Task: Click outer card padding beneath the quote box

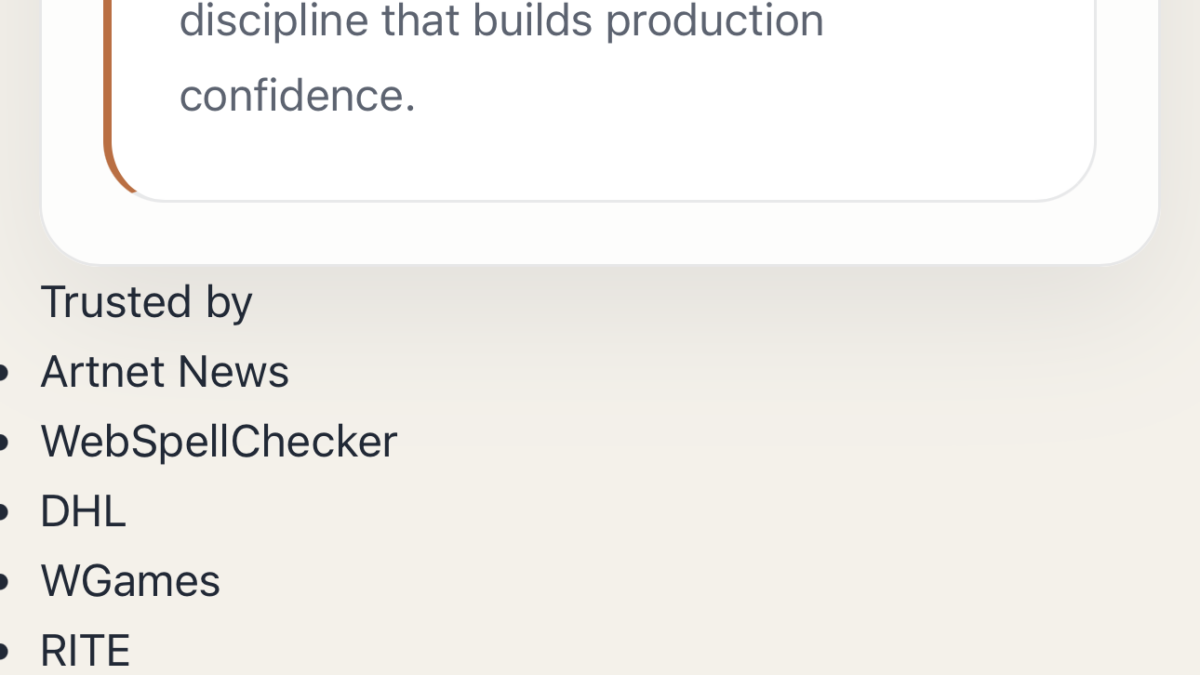Action: [600, 233]
